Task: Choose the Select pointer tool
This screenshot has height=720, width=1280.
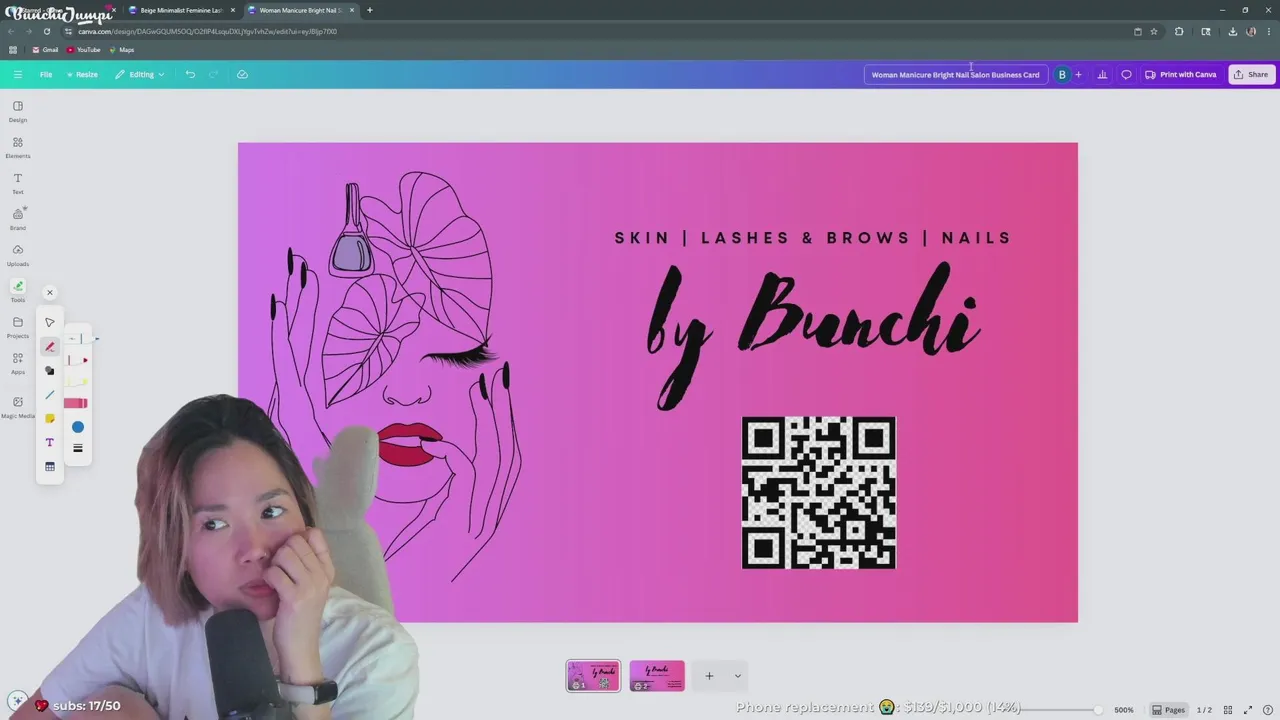Action: click(x=50, y=322)
